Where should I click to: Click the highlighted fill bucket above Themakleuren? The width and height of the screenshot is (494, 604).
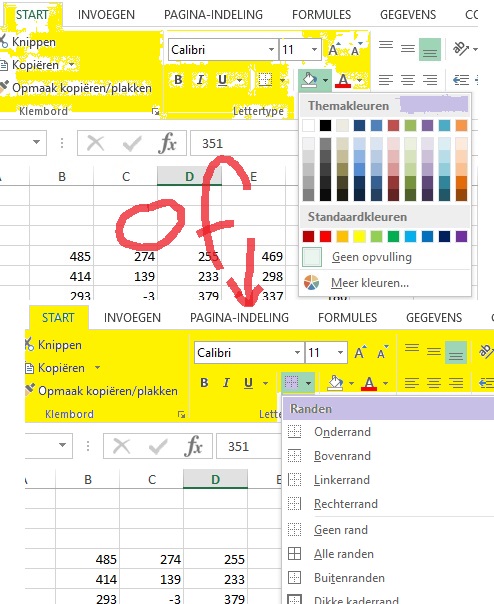[309, 80]
